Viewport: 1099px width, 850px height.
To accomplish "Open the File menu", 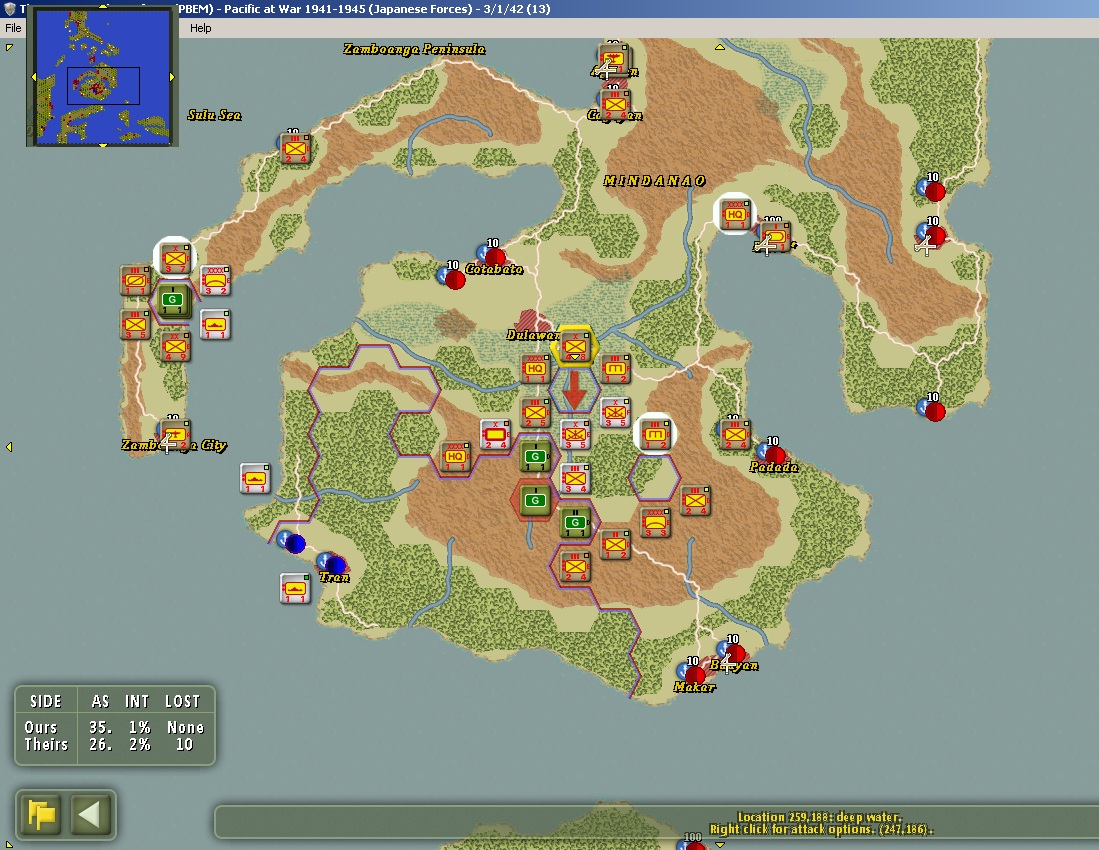I will 13,28.
